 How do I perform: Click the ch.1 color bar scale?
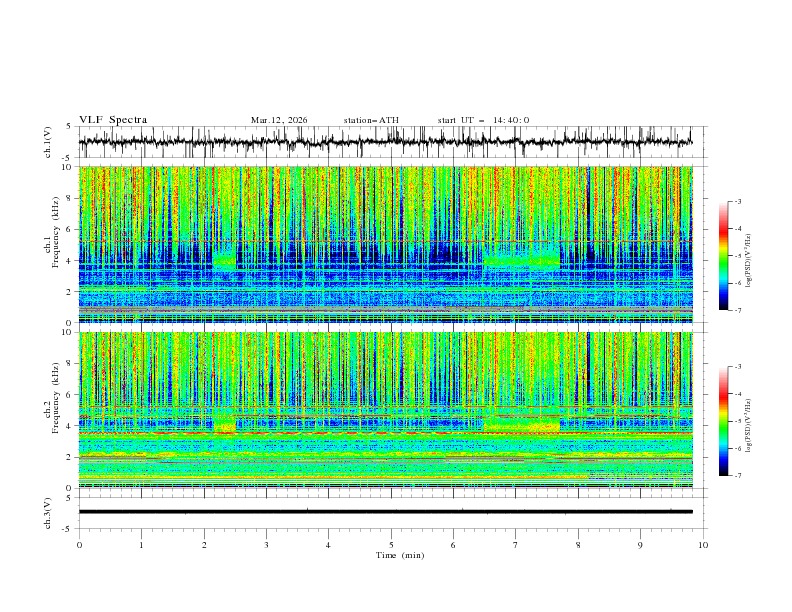[723, 256]
